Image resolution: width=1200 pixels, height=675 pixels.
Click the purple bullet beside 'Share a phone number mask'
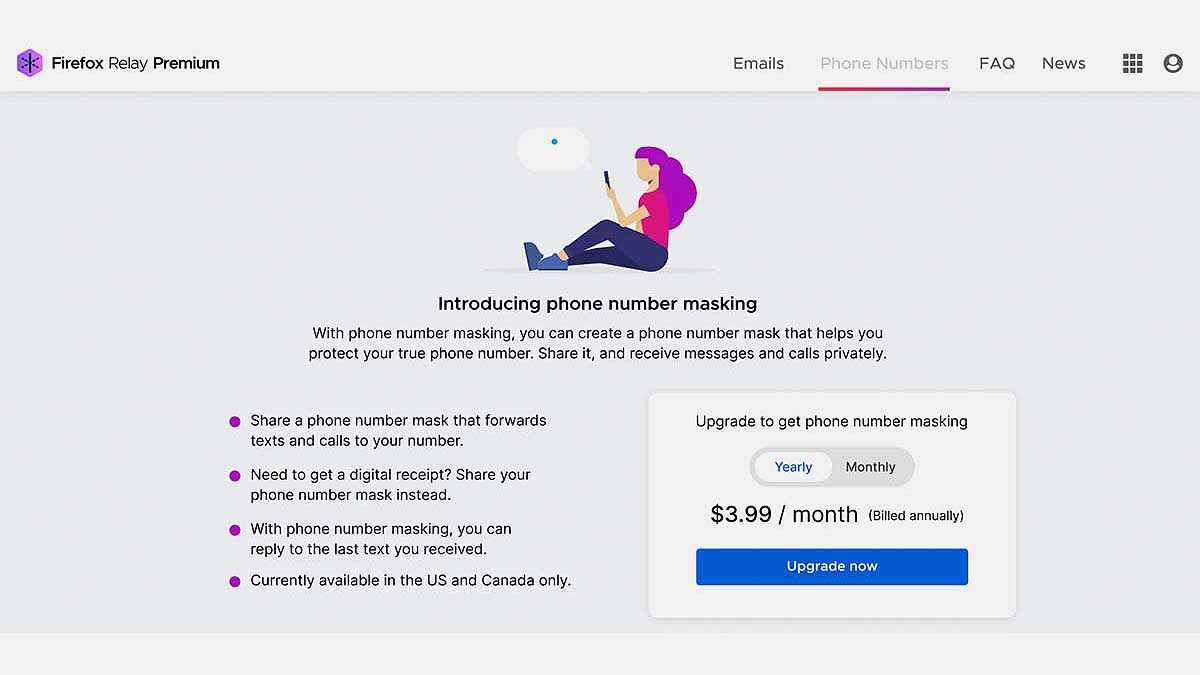tap(235, 421)
